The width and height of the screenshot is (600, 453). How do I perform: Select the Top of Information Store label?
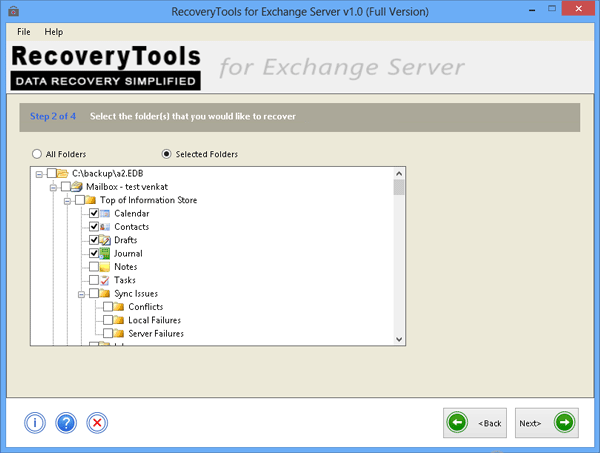pos(148,200)
